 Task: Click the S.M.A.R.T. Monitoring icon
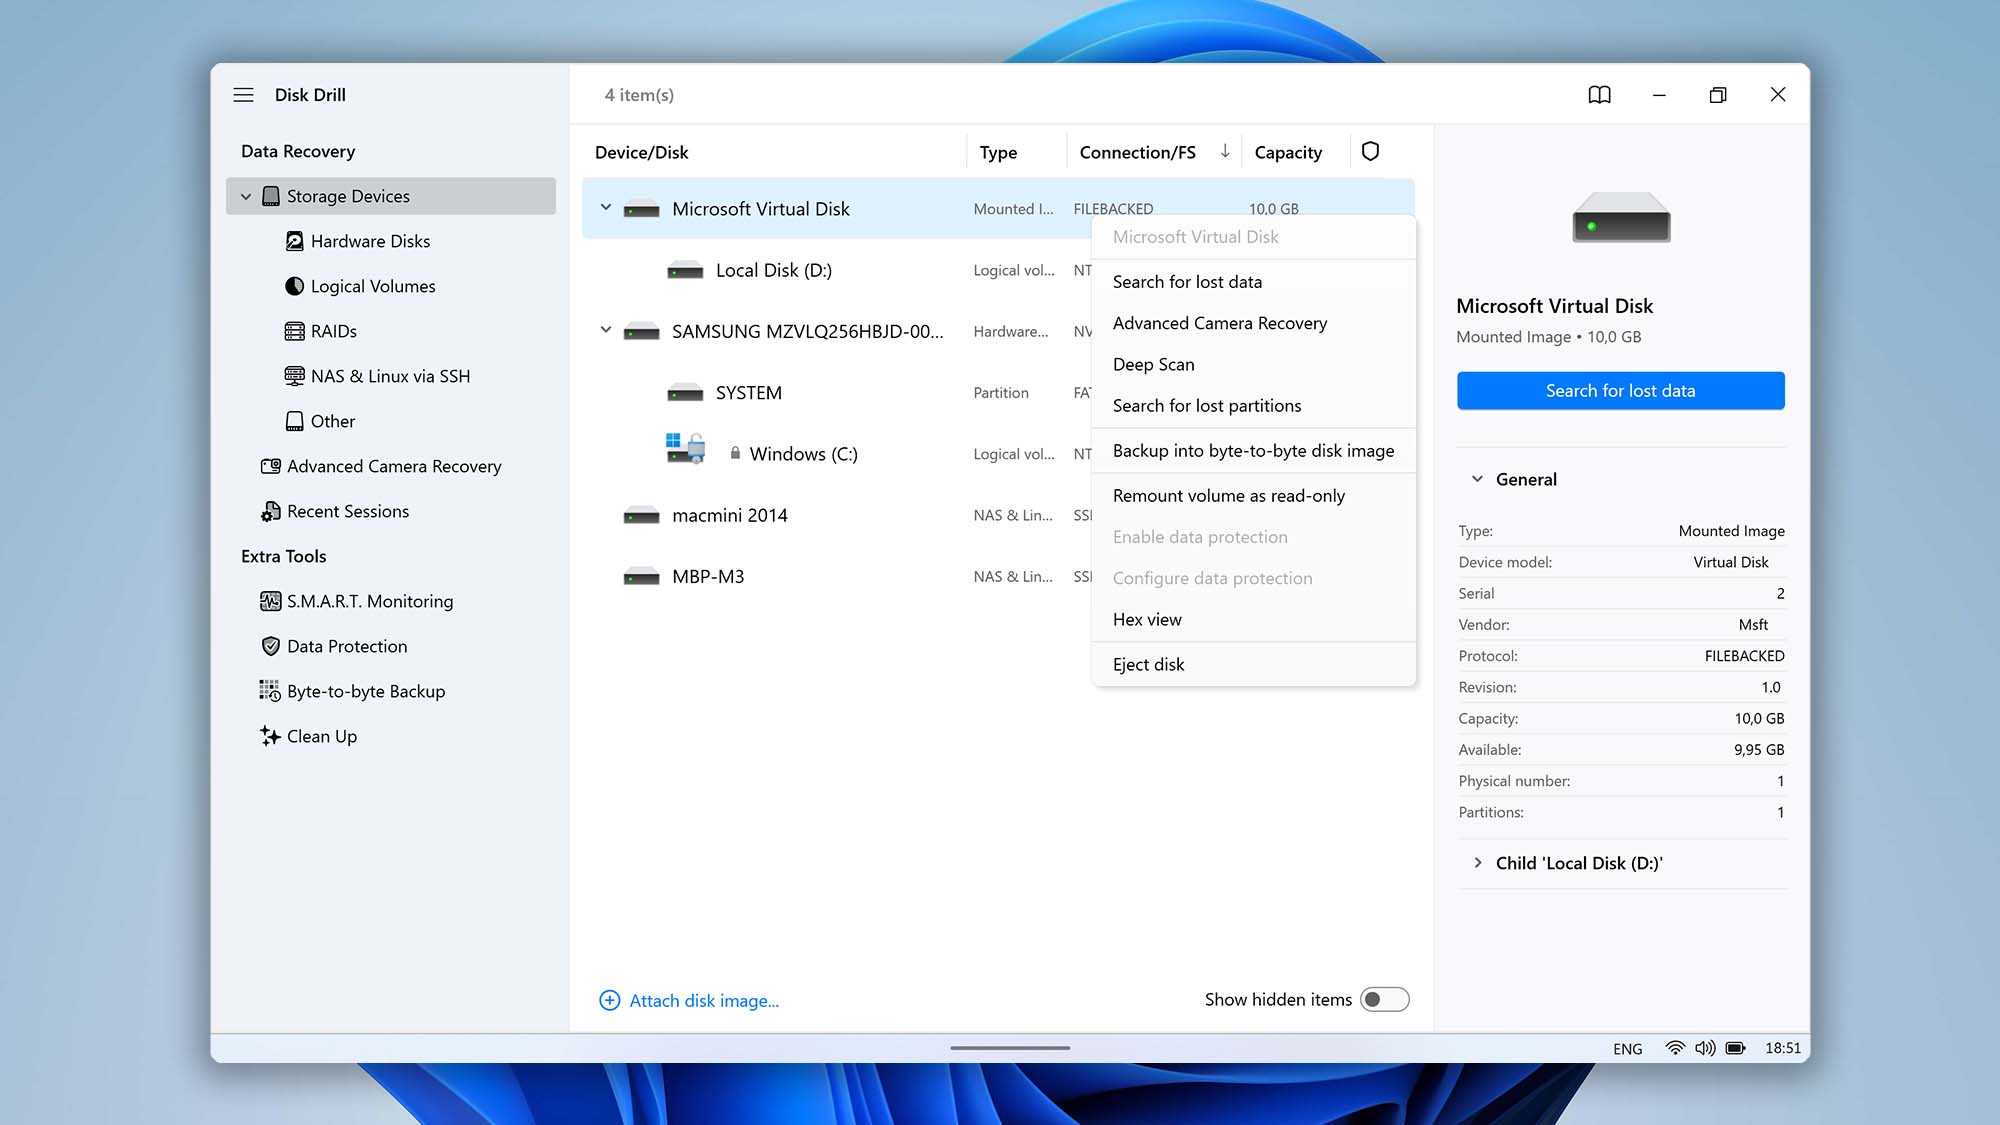pos(271,601)
